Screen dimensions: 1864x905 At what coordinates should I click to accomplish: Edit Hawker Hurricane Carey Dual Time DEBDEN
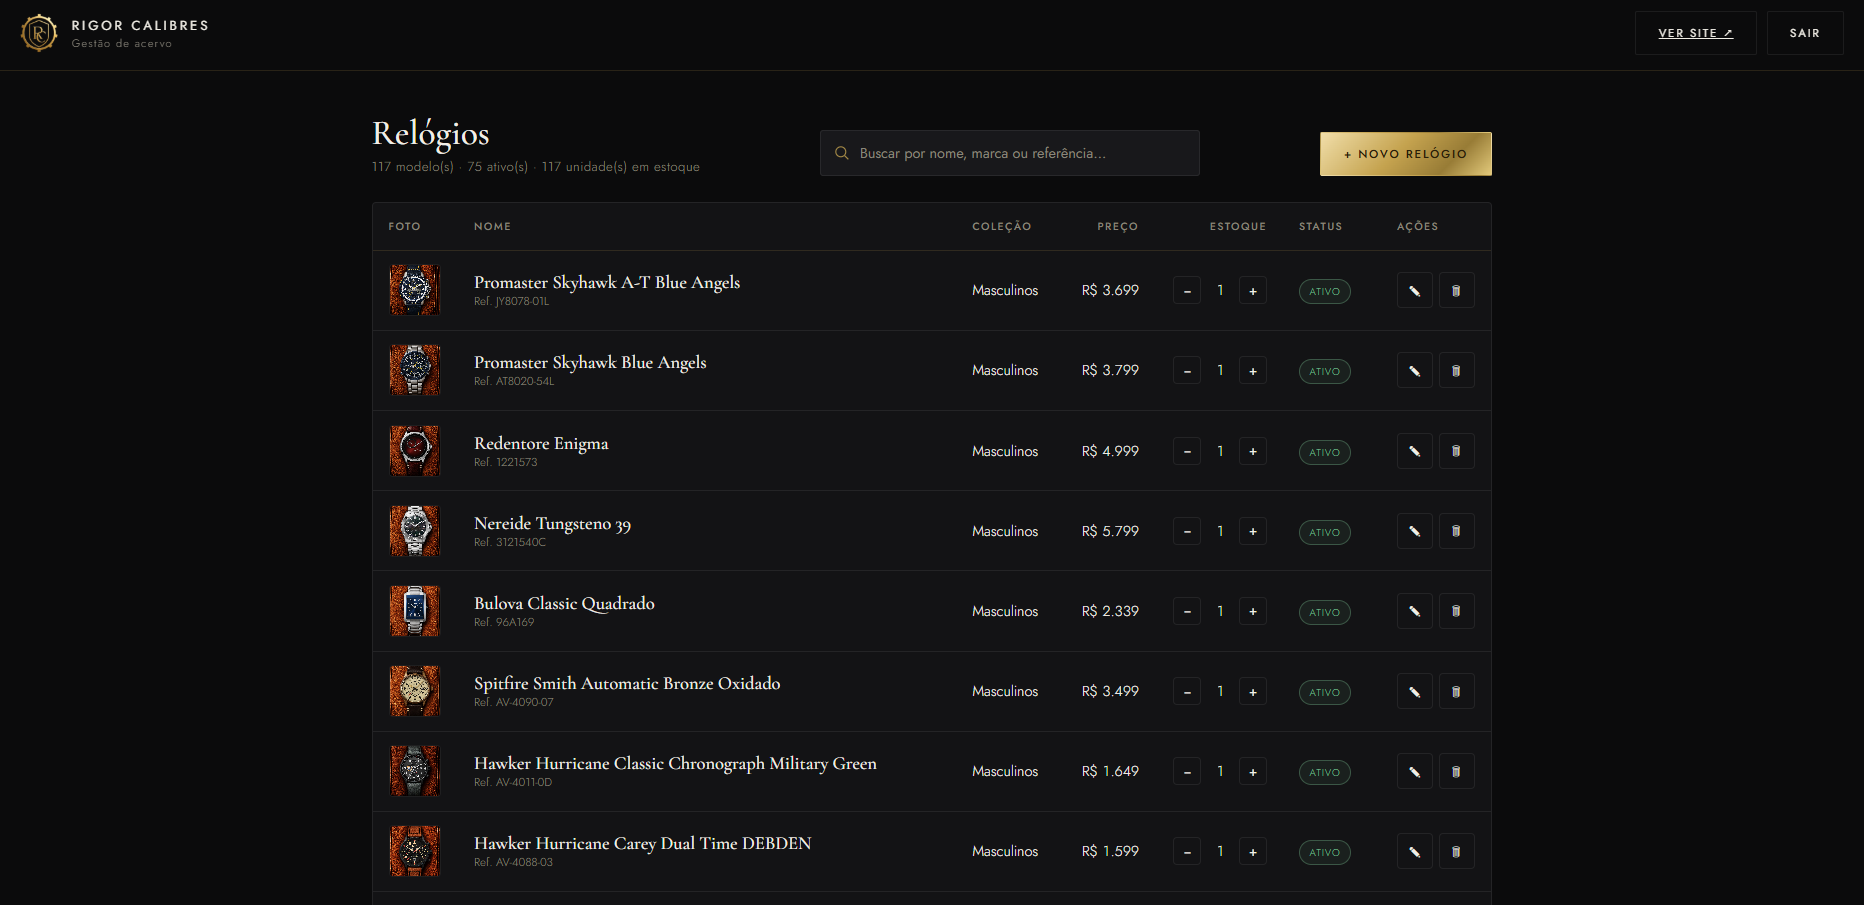1414,851
